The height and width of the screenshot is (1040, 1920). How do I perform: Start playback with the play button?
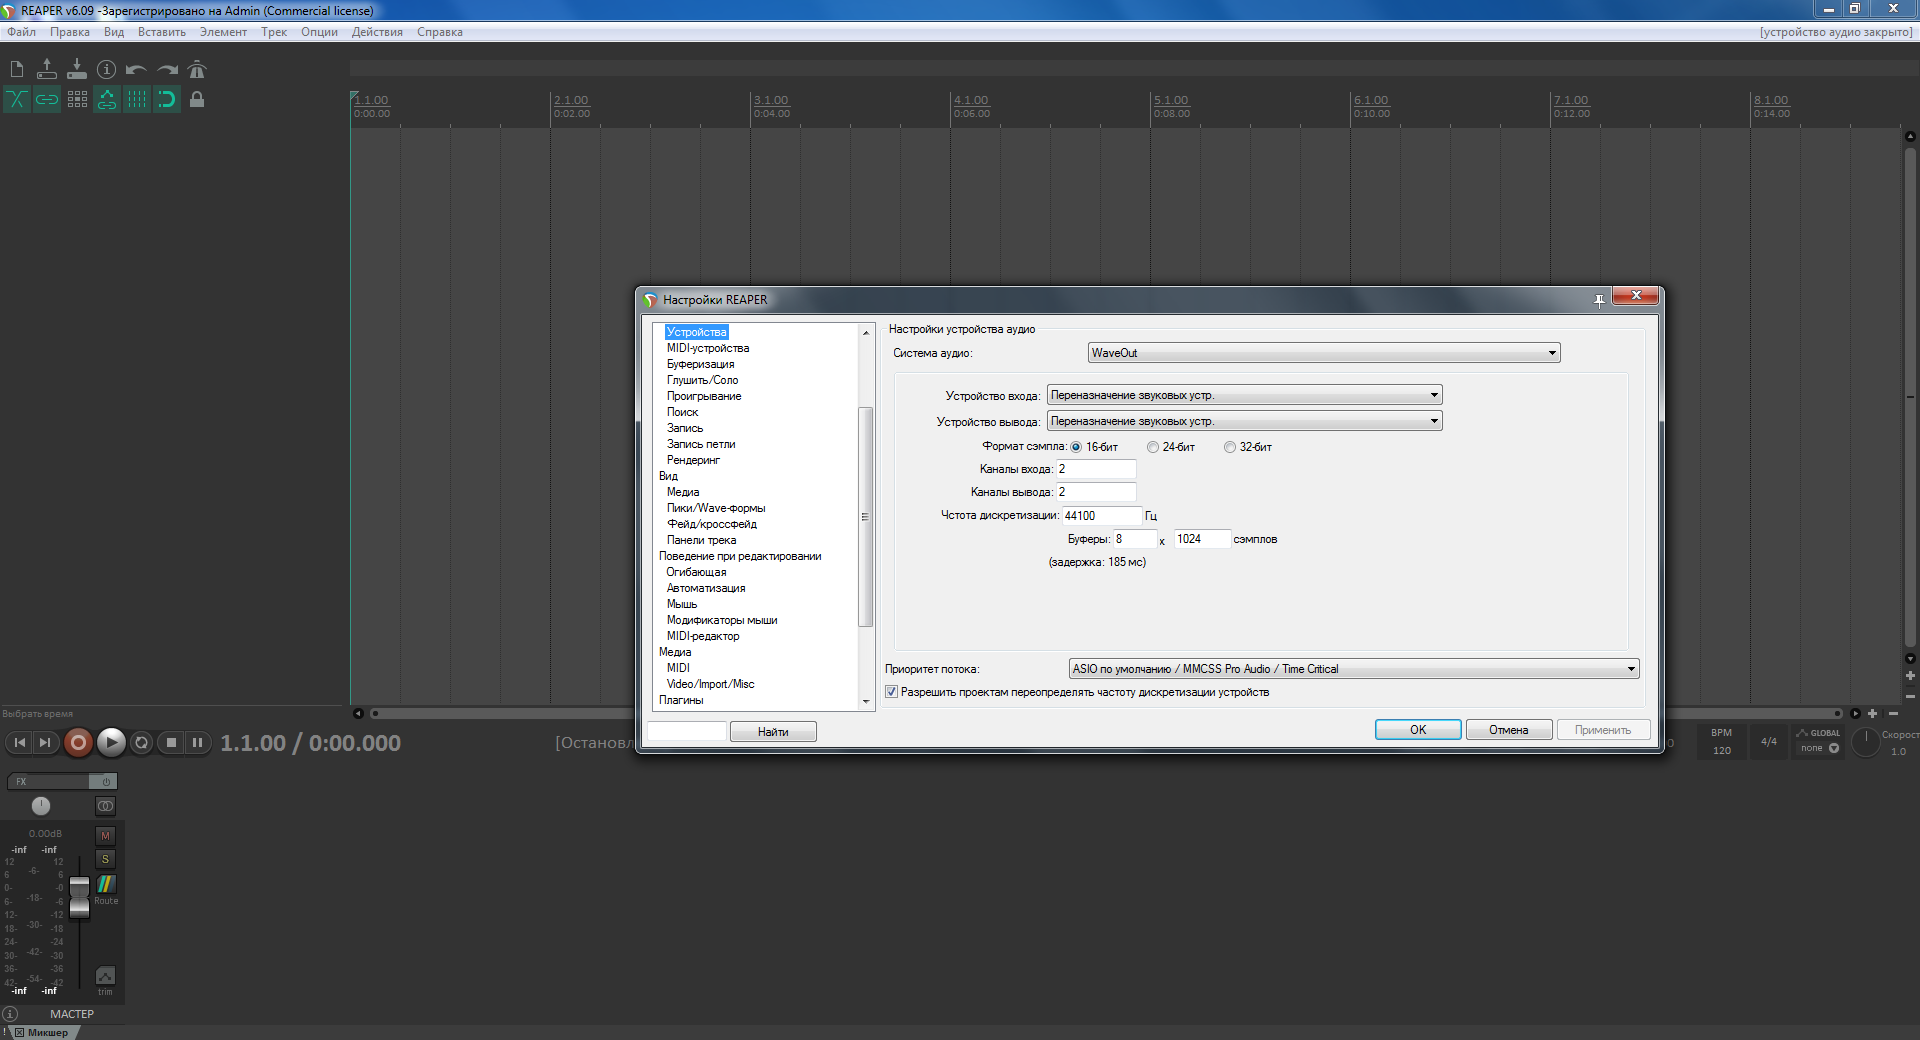pyautogui.click(x=111, y=742)
